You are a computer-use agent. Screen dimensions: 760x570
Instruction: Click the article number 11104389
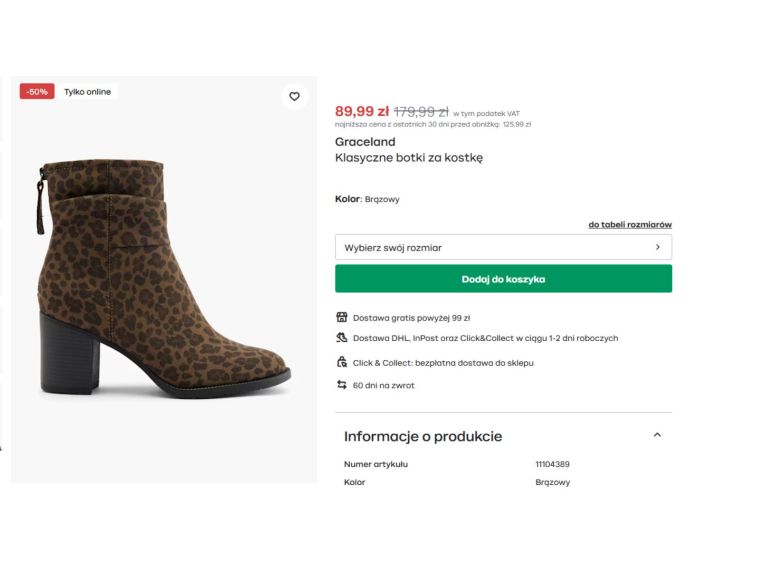tap(552, 464)
